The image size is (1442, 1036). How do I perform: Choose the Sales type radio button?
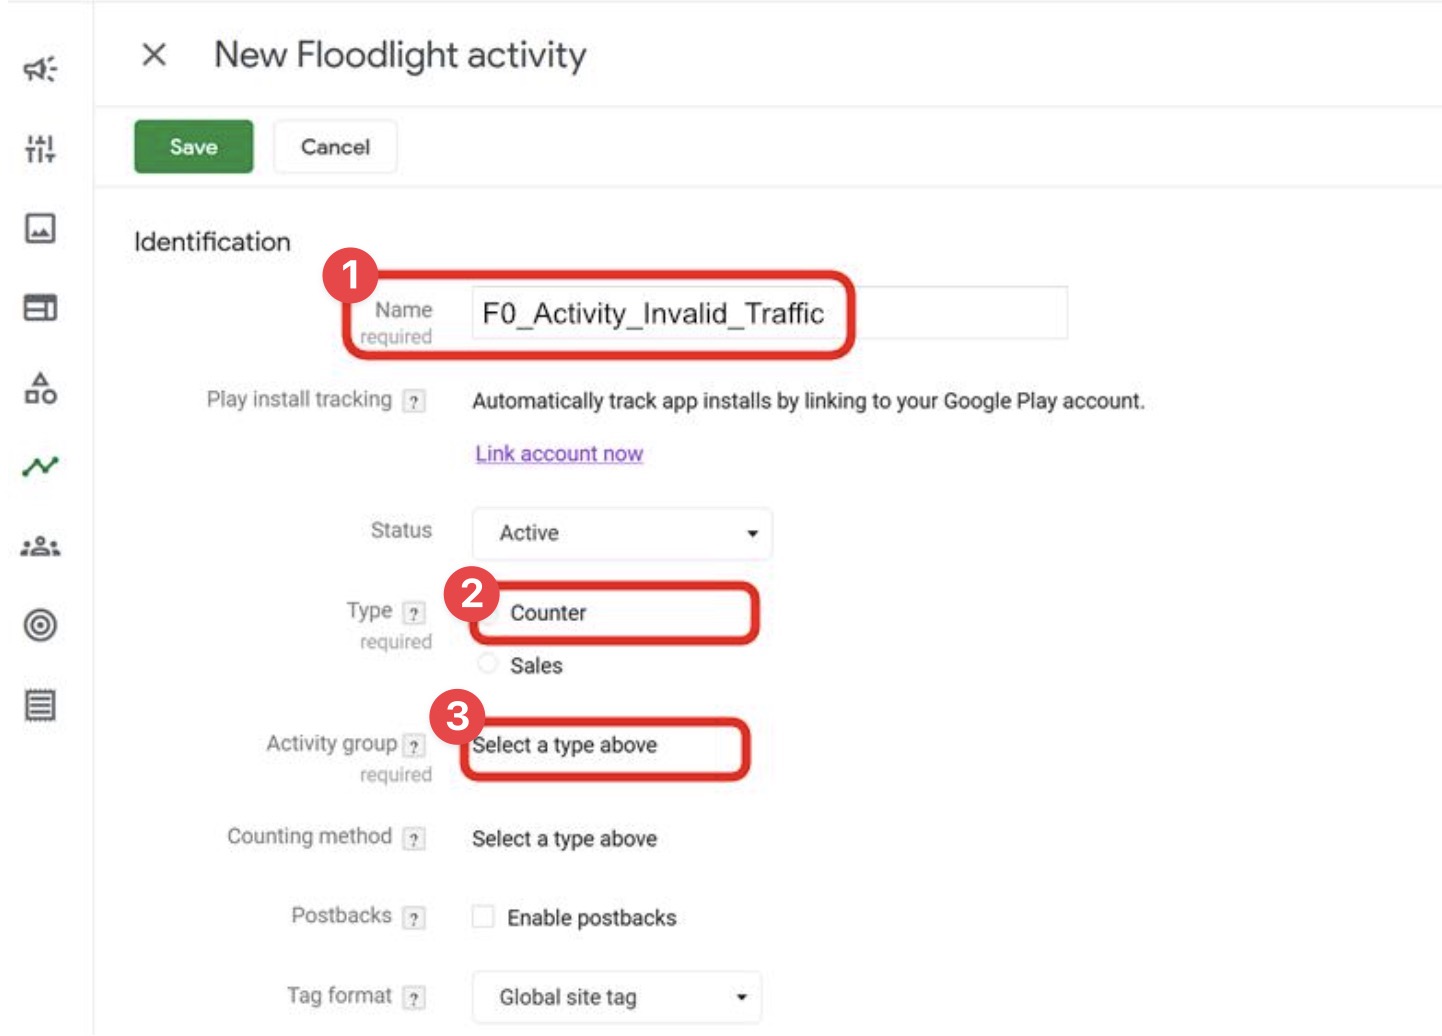[x=487, y=665]
